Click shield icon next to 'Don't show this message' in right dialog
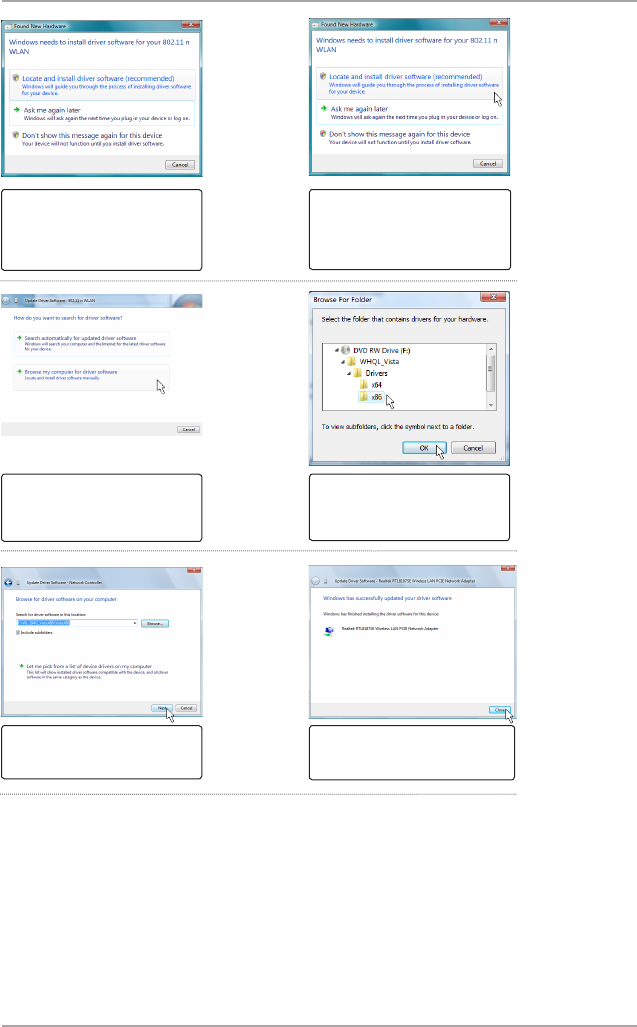 click(x=323, y=134)
